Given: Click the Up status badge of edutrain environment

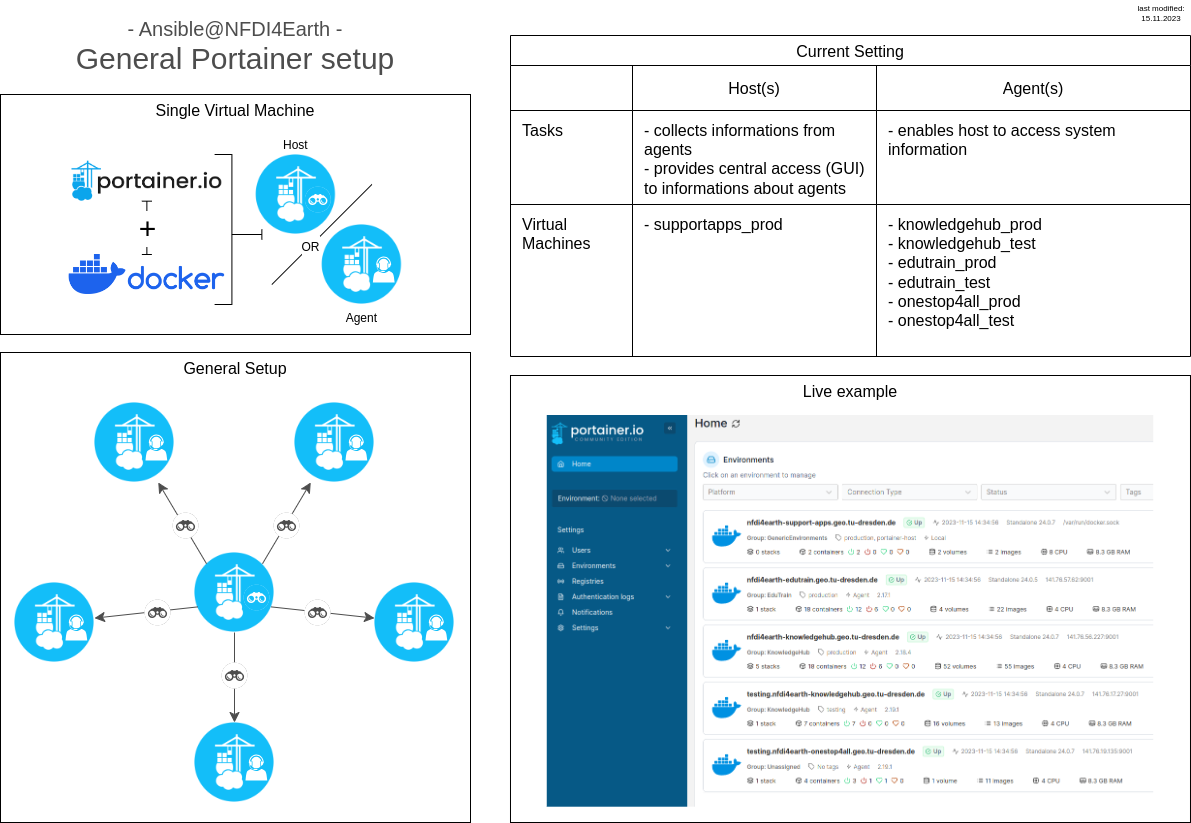Looking at the screenshot, I should (x=896, y=580).
